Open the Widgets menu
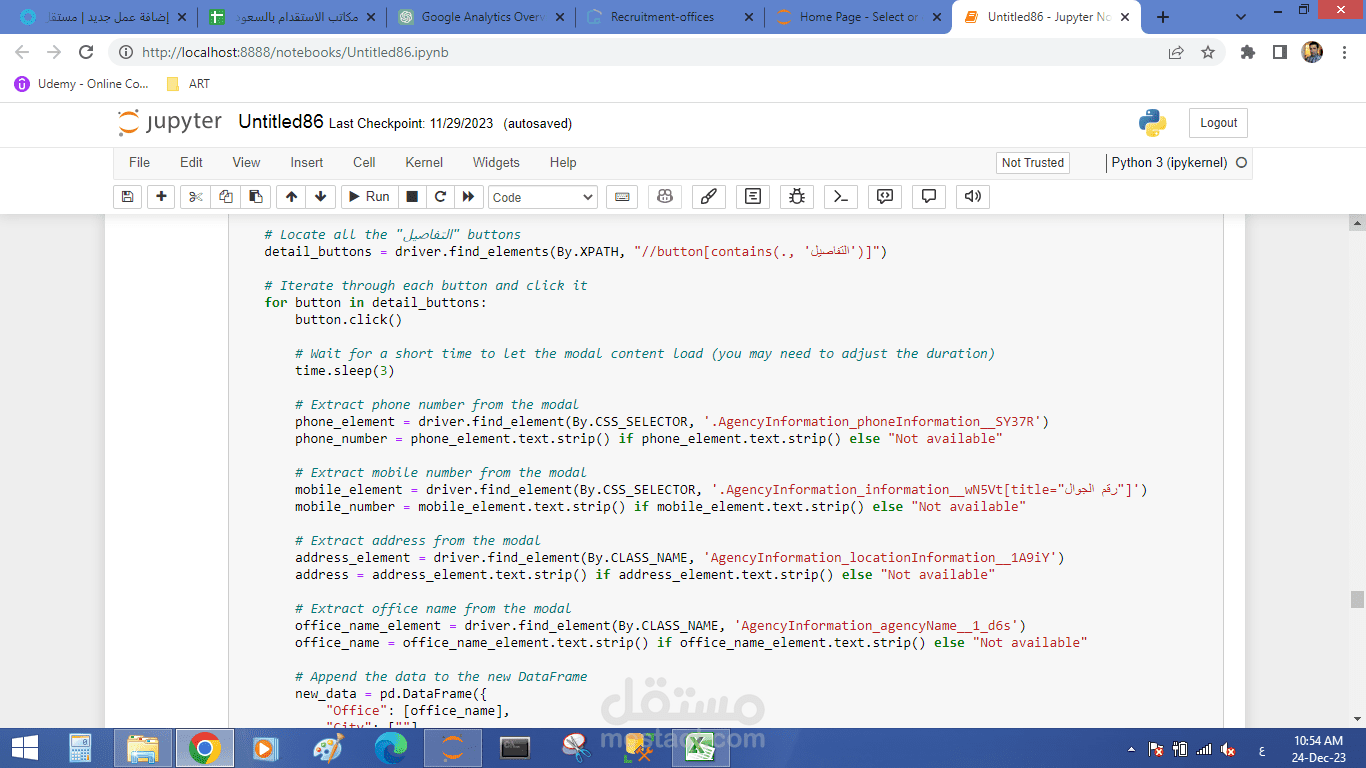This screenshot has height=768, width=1366. coord(496,162)
